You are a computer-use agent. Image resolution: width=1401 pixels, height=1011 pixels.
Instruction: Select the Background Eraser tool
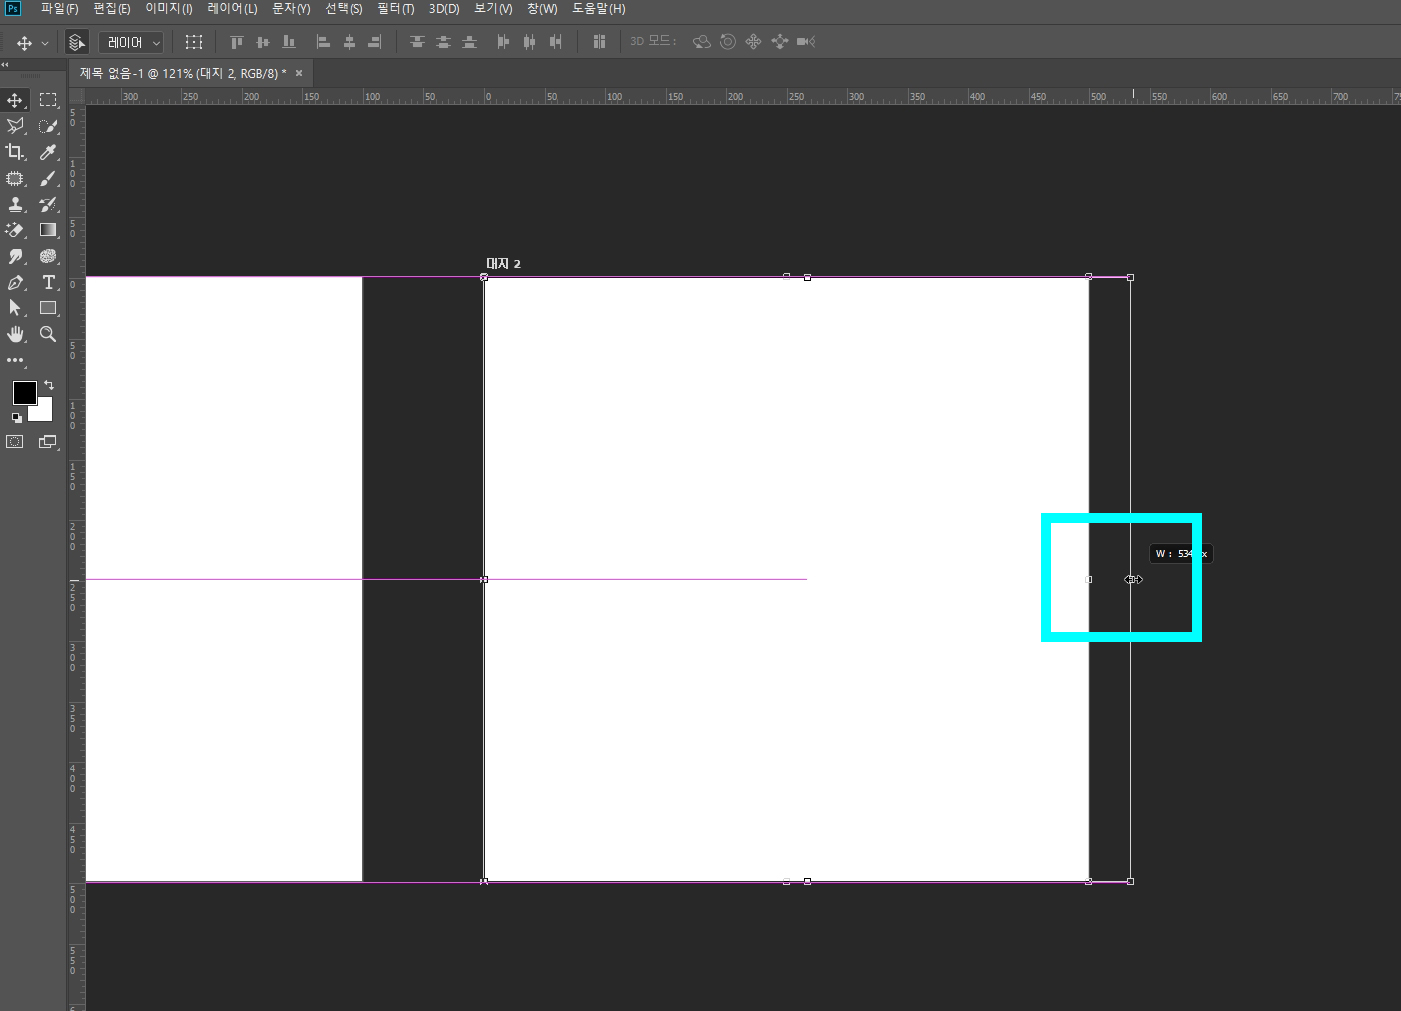tap(15, 230)
